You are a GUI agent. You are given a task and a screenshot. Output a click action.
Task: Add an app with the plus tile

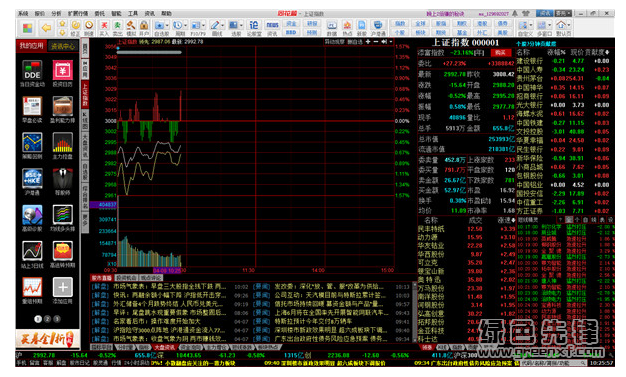[63, 287]
